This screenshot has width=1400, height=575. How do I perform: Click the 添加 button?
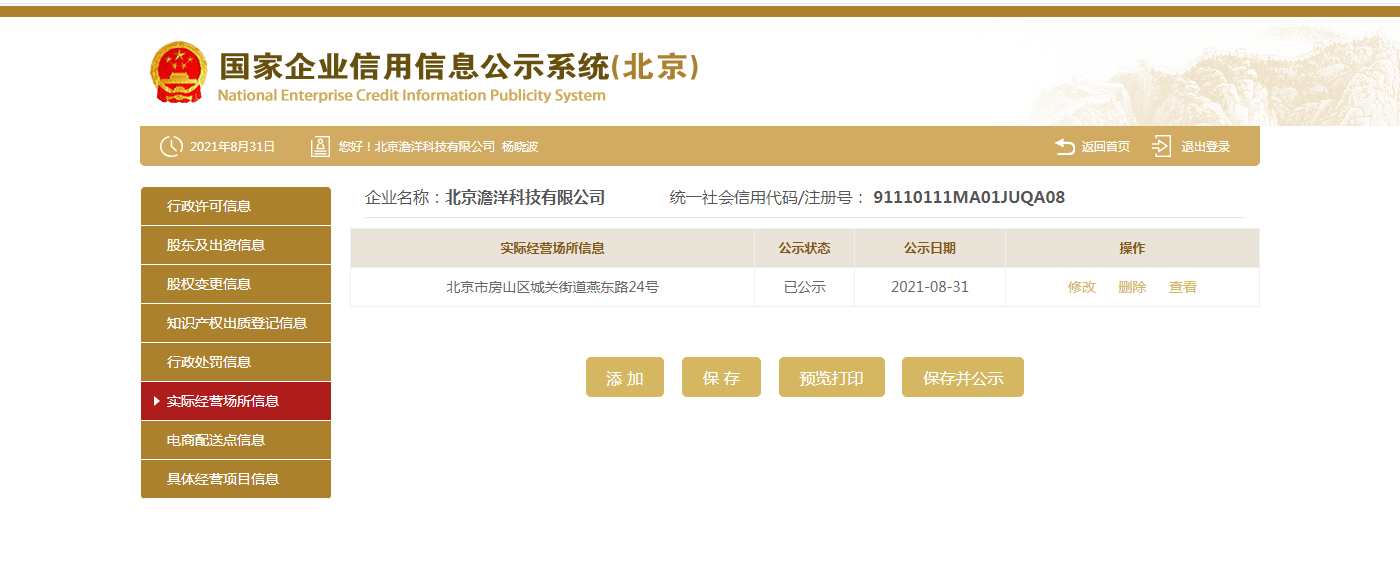point(625,377)
